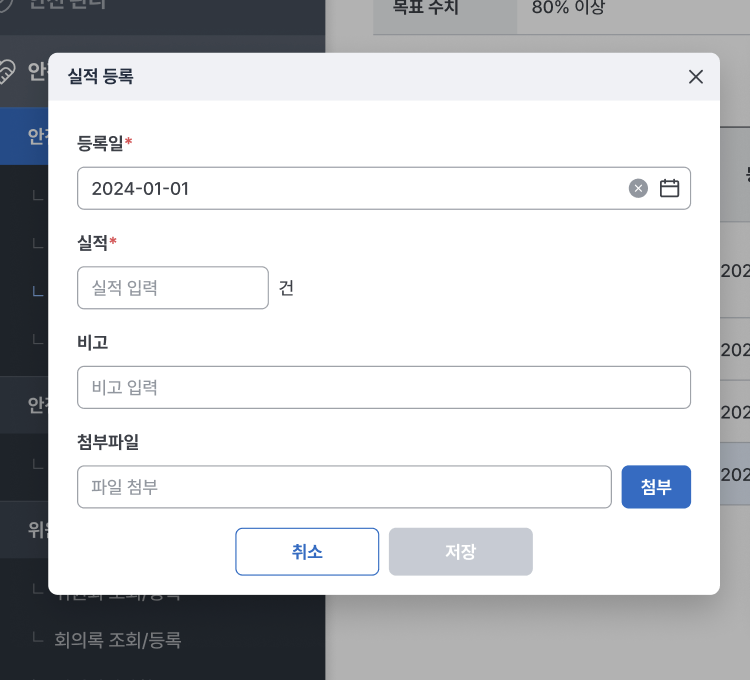Click the sidebar section icon behind dialog

click(x=8, y=71)
